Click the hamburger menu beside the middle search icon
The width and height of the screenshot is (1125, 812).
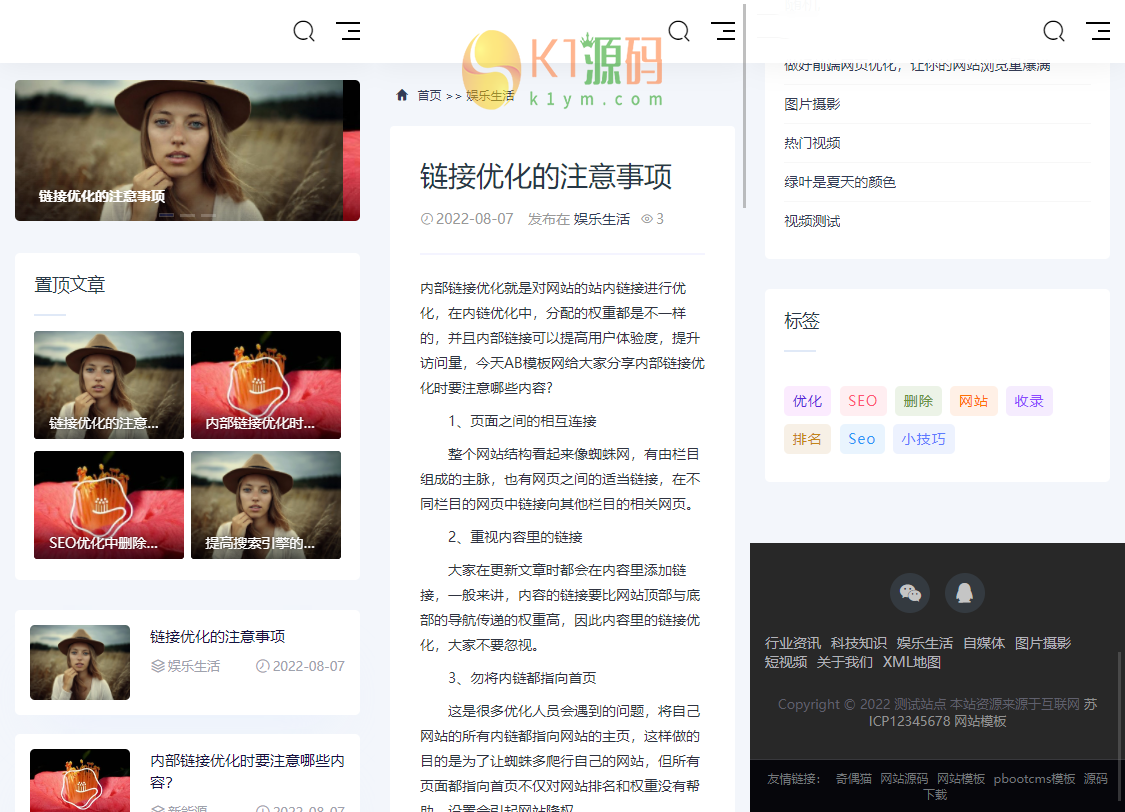click(723, 31)
